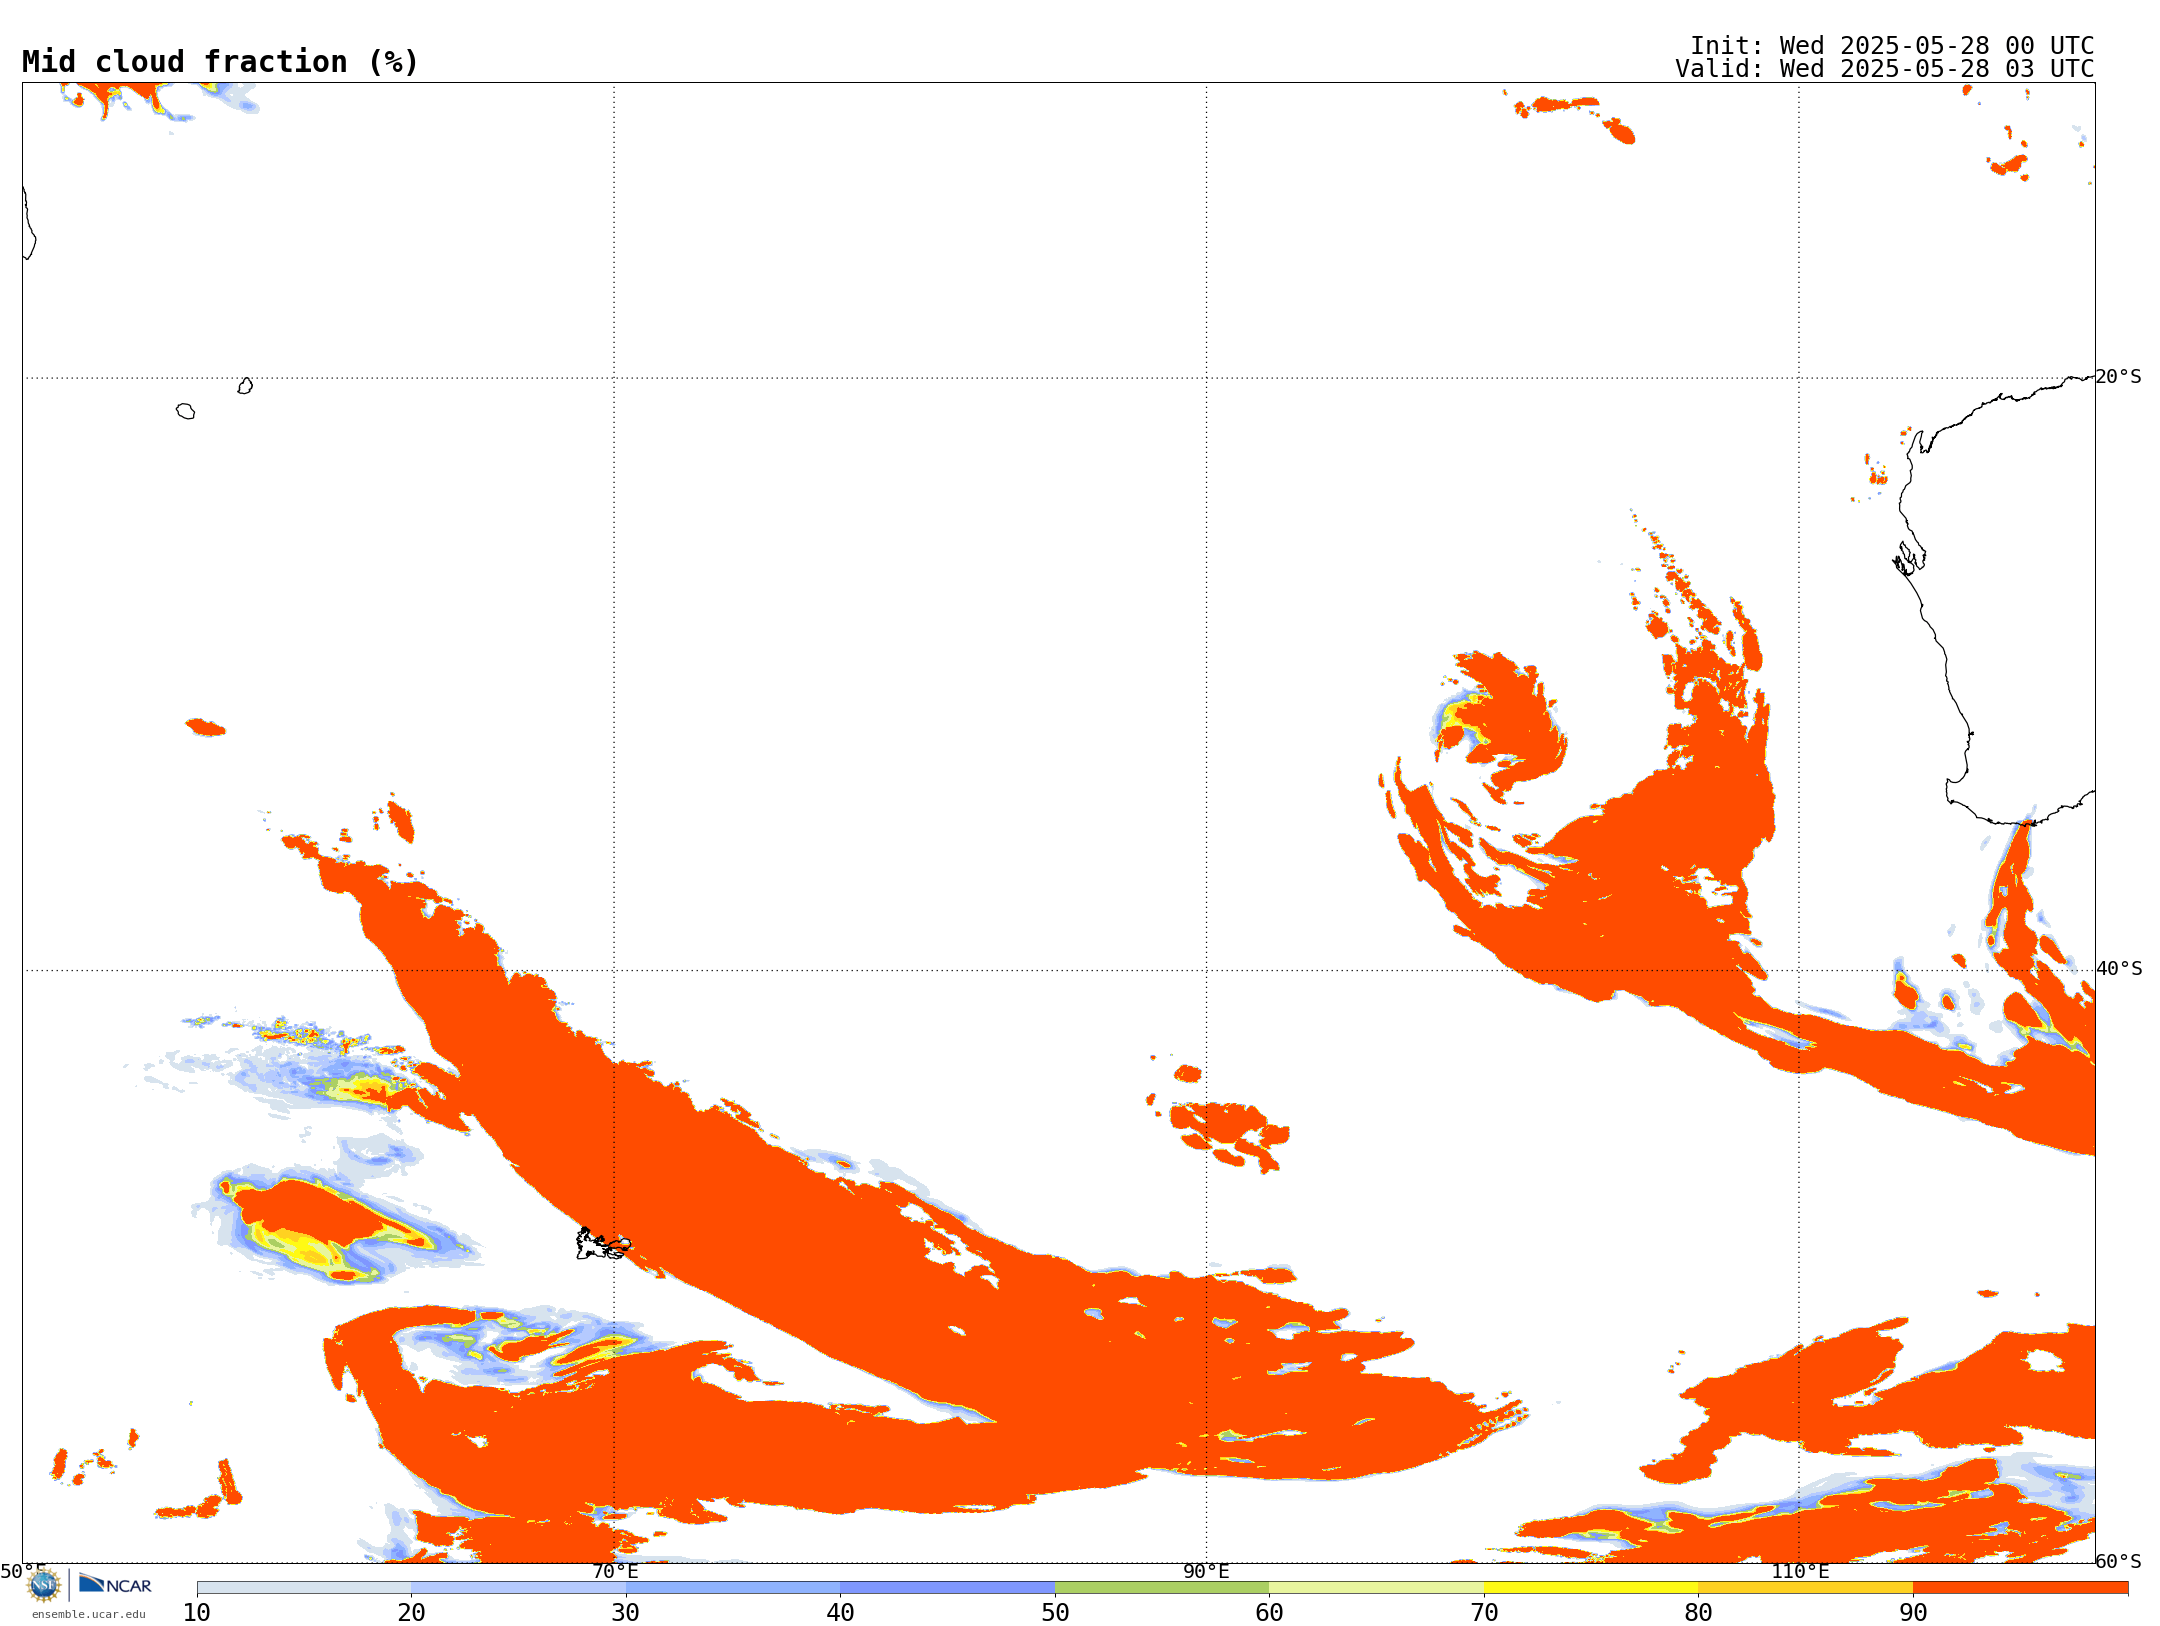Click the colorbar tick label 60
2160x1626 pixels.
pos(1269,1612)
